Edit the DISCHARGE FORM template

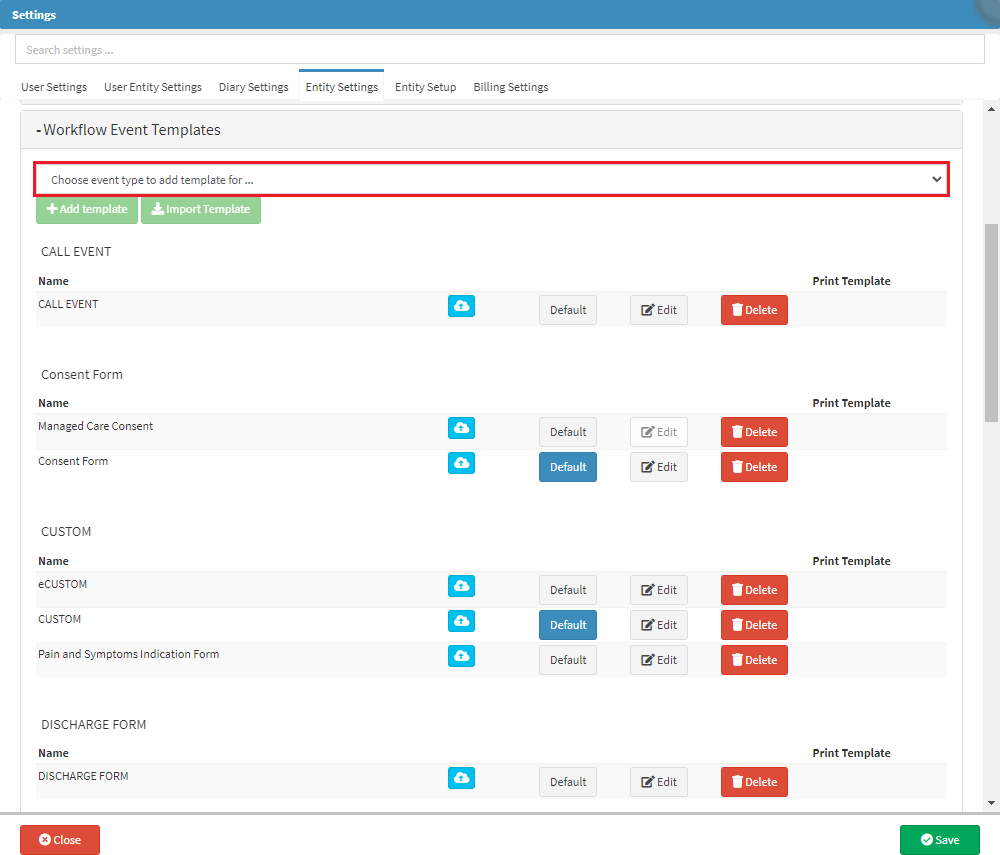click(x=658, y=782)
